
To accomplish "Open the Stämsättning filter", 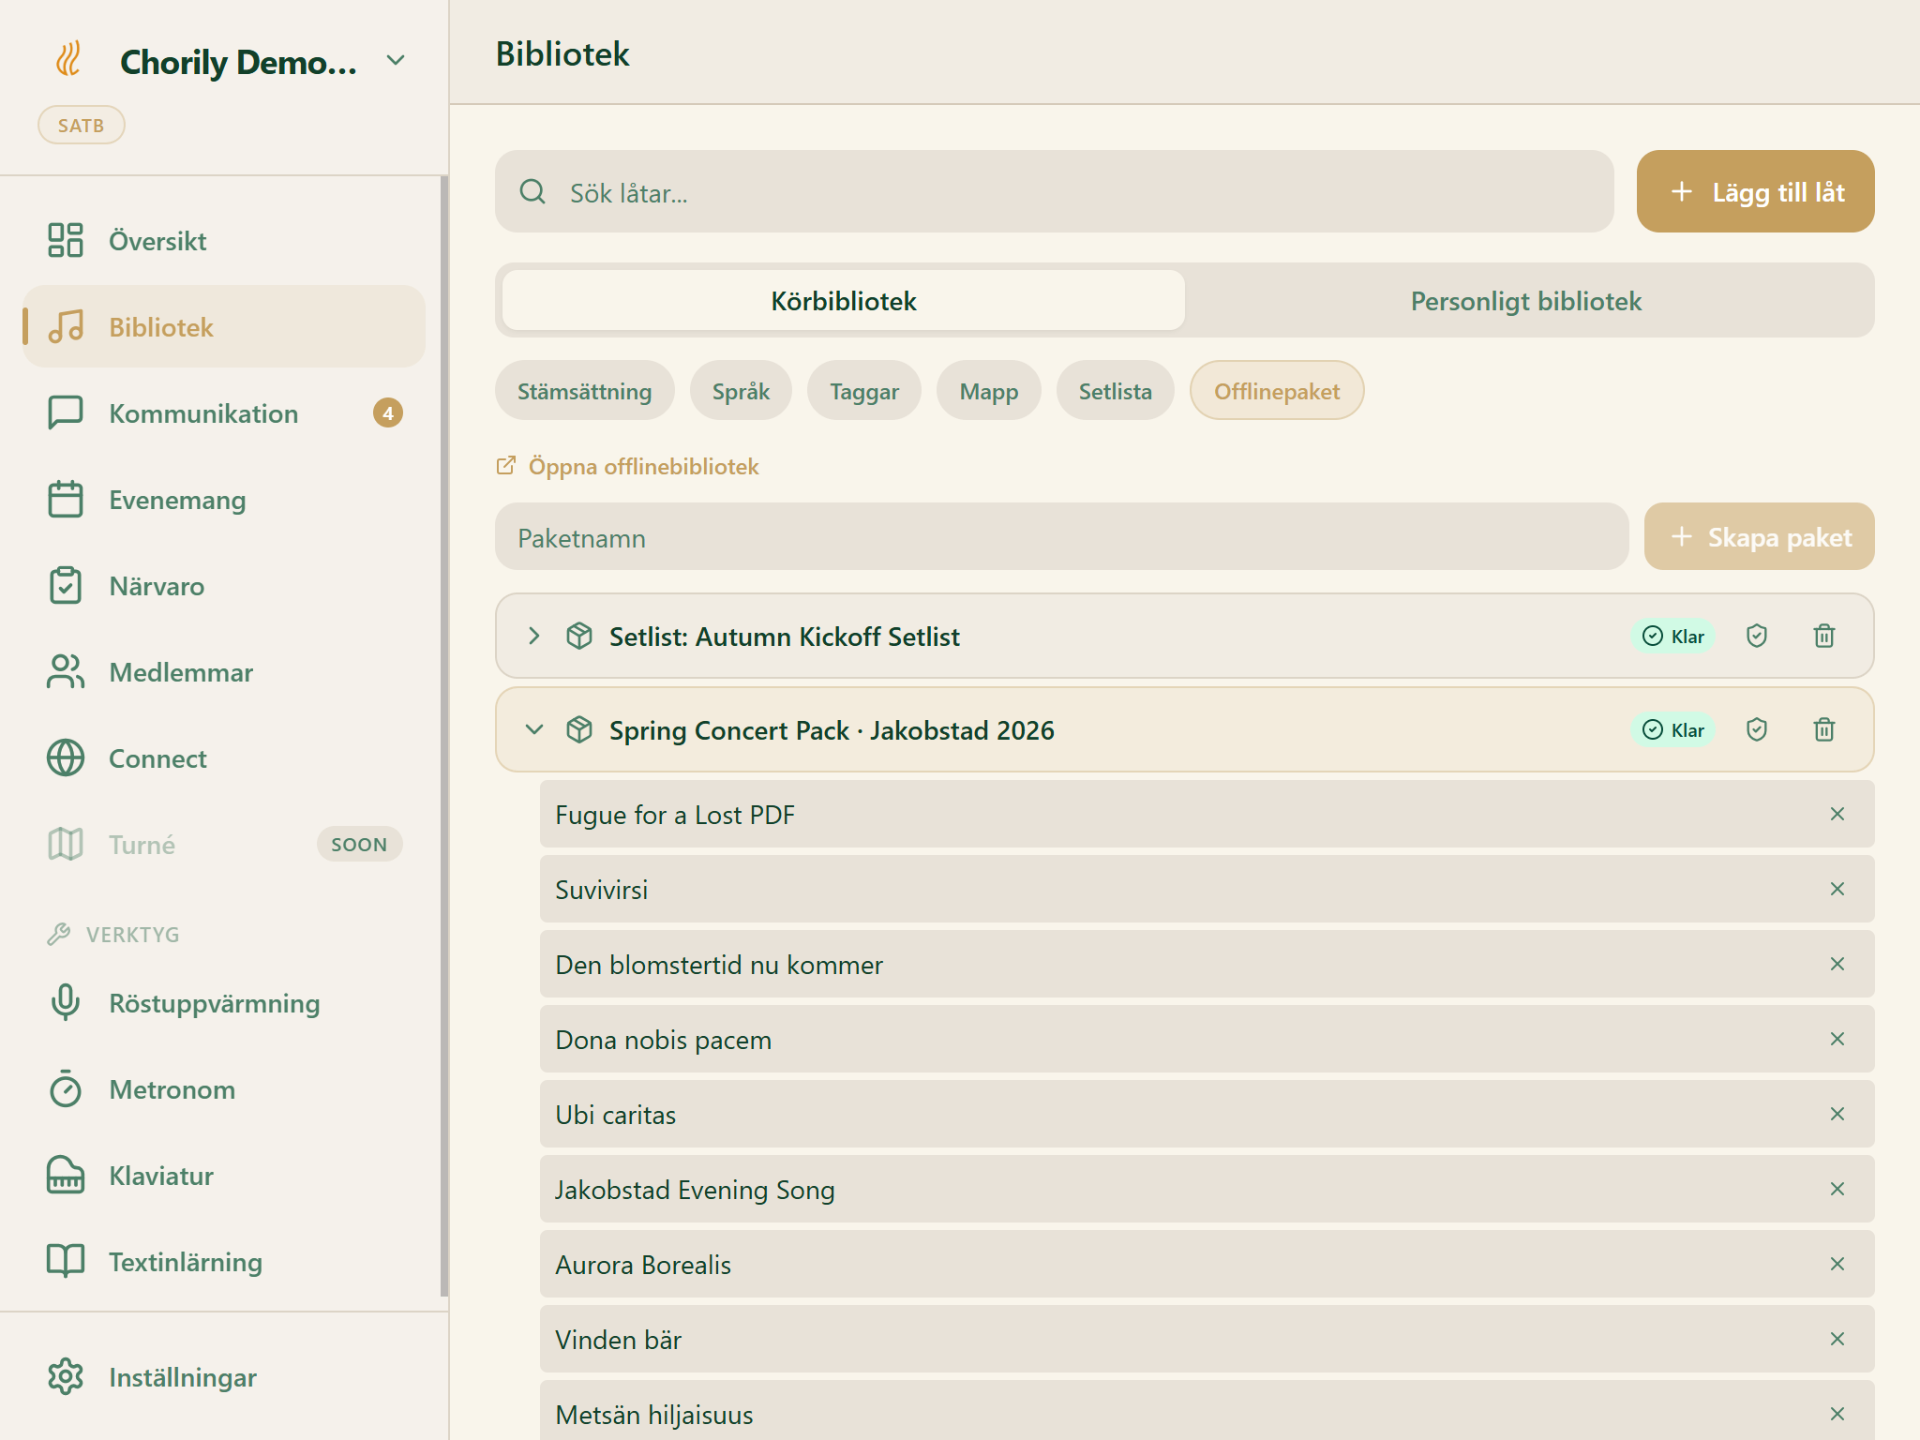I will coord(584,391).
